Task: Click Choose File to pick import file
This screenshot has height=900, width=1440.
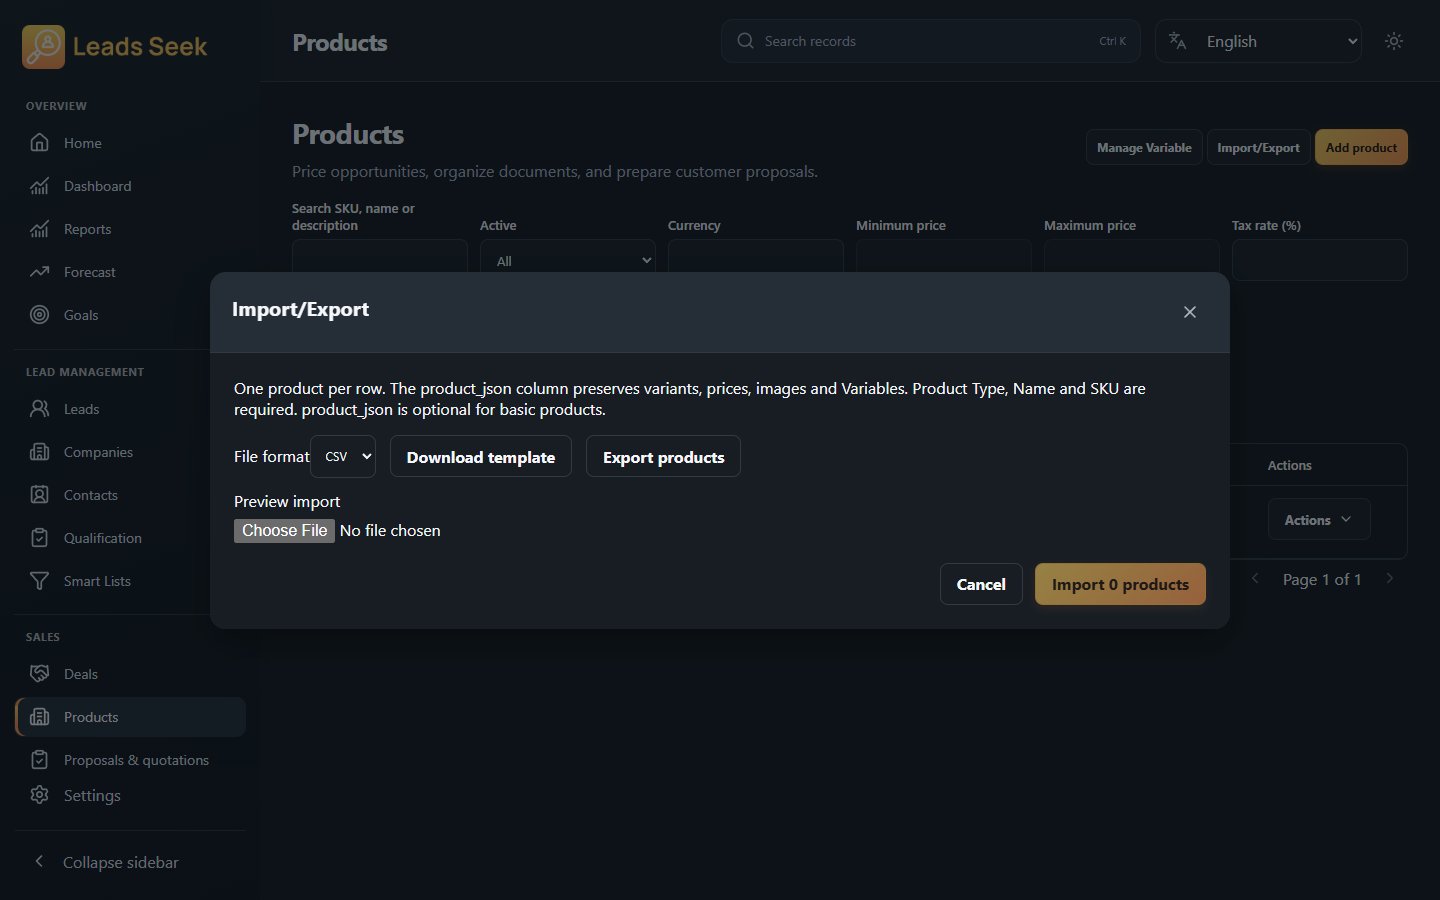Action: coord(284,530)
